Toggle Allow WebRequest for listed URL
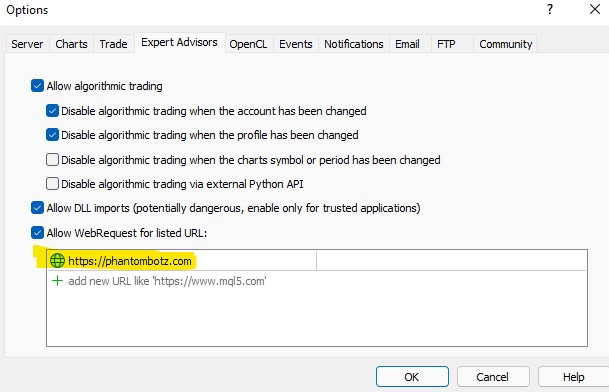This screenshot has width=609, height=392. click(x=37, y=233)
